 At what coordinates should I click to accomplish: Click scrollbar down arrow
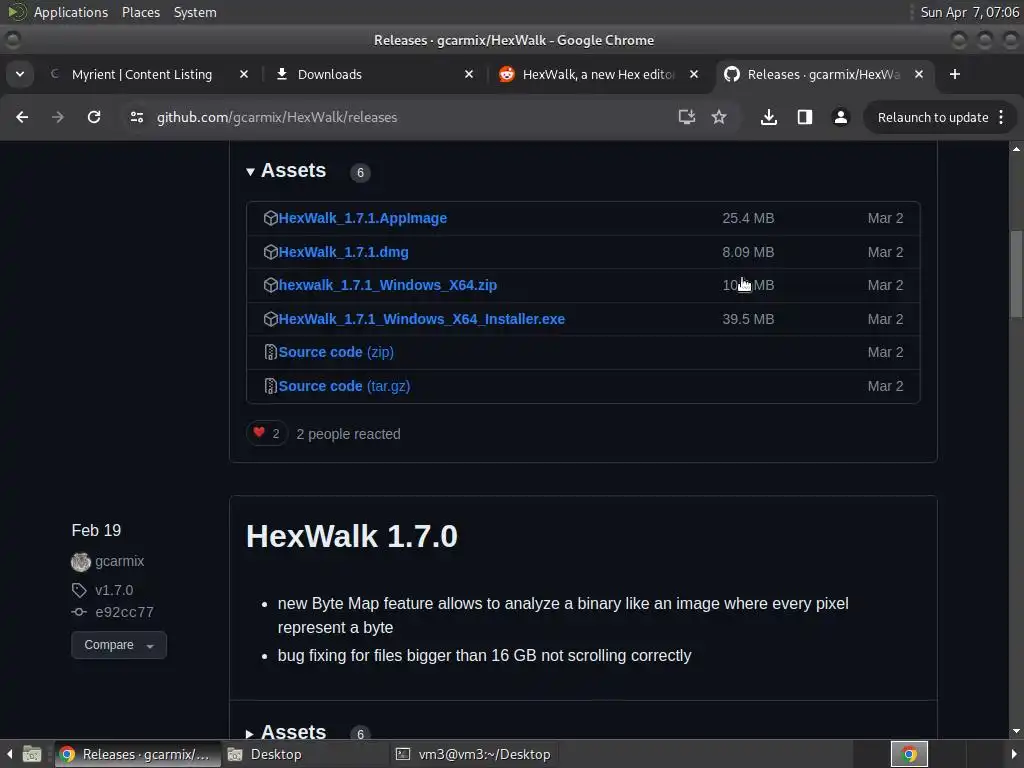click(x=1016, y=732)
